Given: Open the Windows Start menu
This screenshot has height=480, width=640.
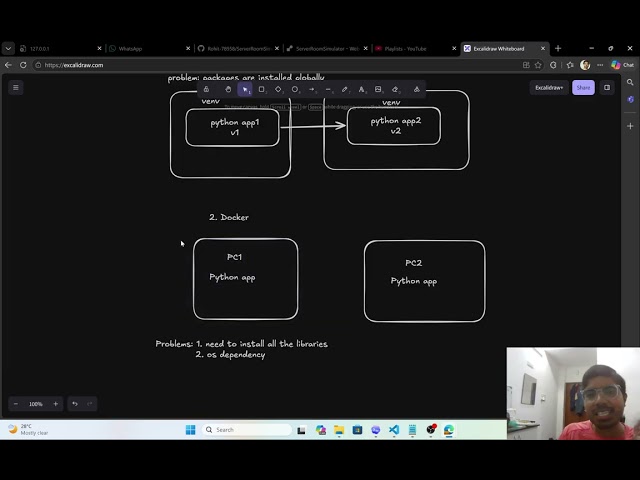Looking at the screenshot, I should point(190,430).
